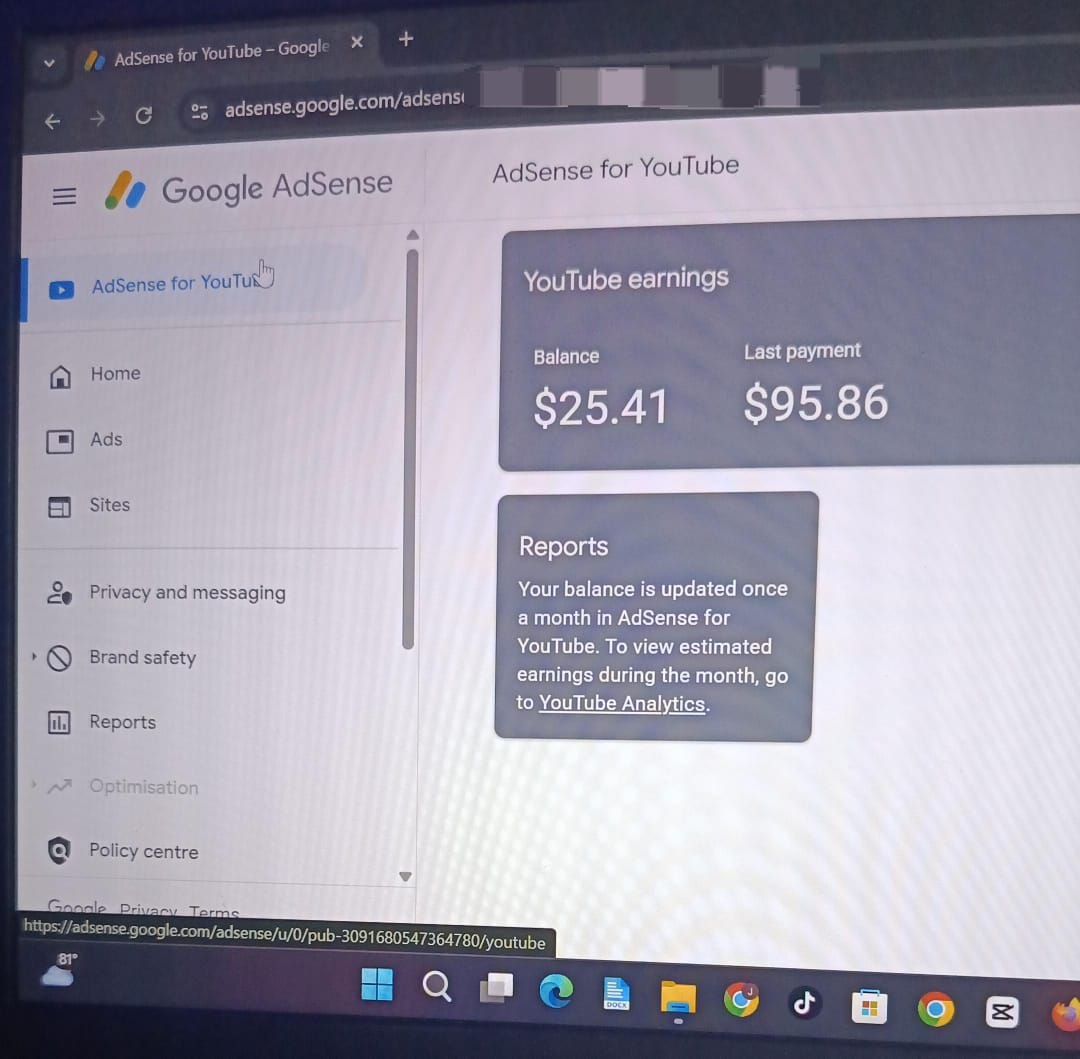The image size is (1080, 1059).
Task: Open Brand safety section
Action: tap(143, 658)
